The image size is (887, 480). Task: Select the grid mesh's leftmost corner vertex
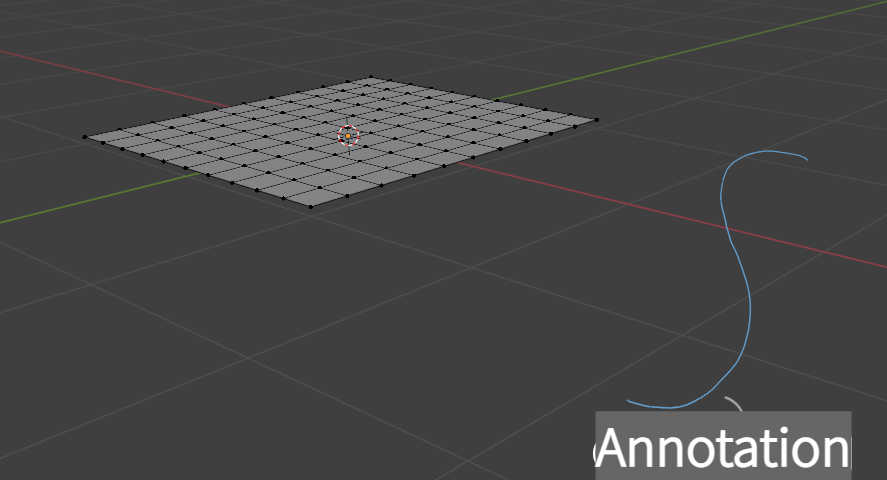pyautogui.click(x=85, y=137)
